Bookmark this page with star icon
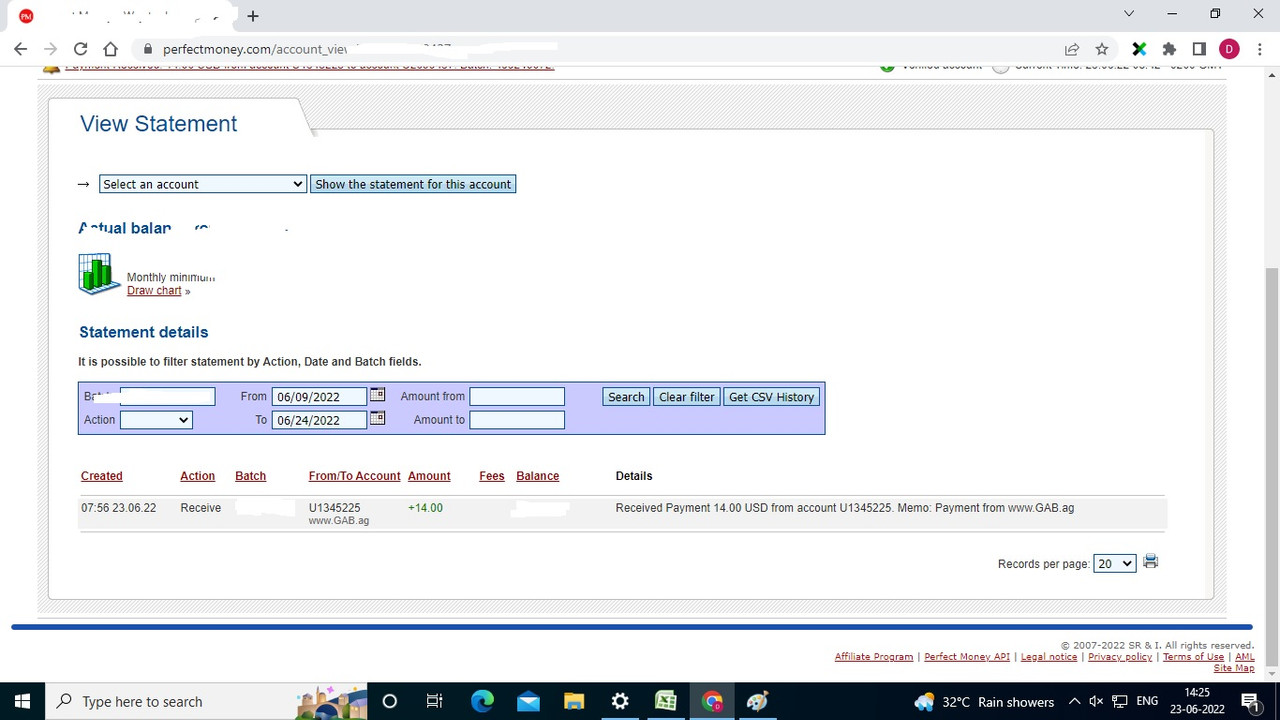Image resolution: width=1280 pixels, height=720 pixels. pyautogui.click(x=1102, y=49)
